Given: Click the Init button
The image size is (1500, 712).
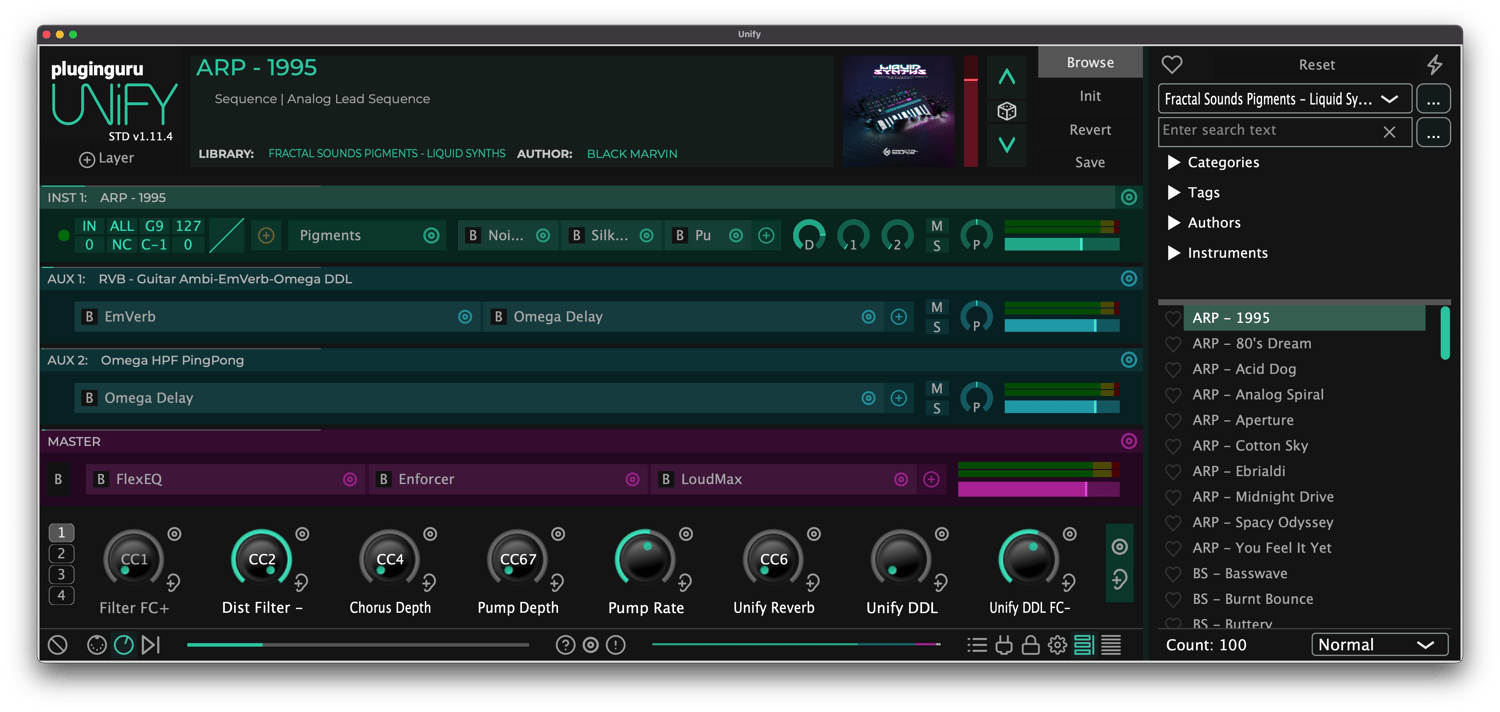Looking at the screenshot, I should [x=1090, y=96].
